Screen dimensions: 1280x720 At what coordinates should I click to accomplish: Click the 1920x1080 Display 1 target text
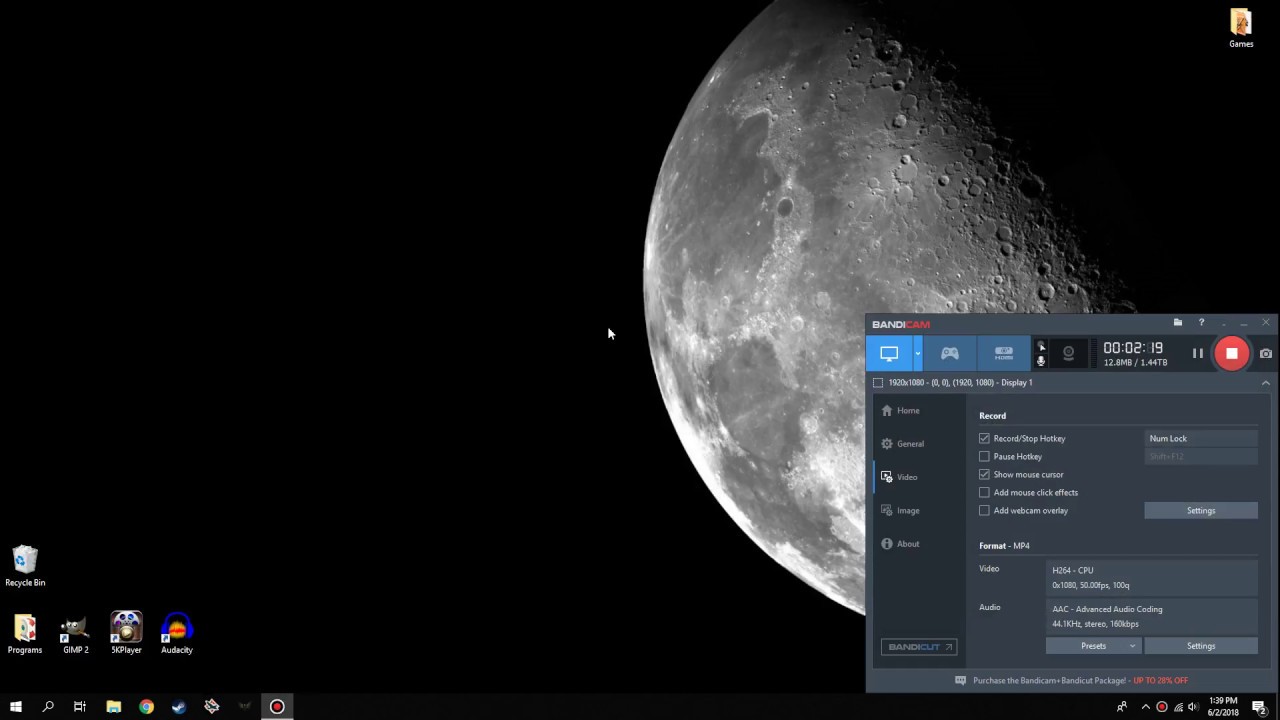coord(960,383)
